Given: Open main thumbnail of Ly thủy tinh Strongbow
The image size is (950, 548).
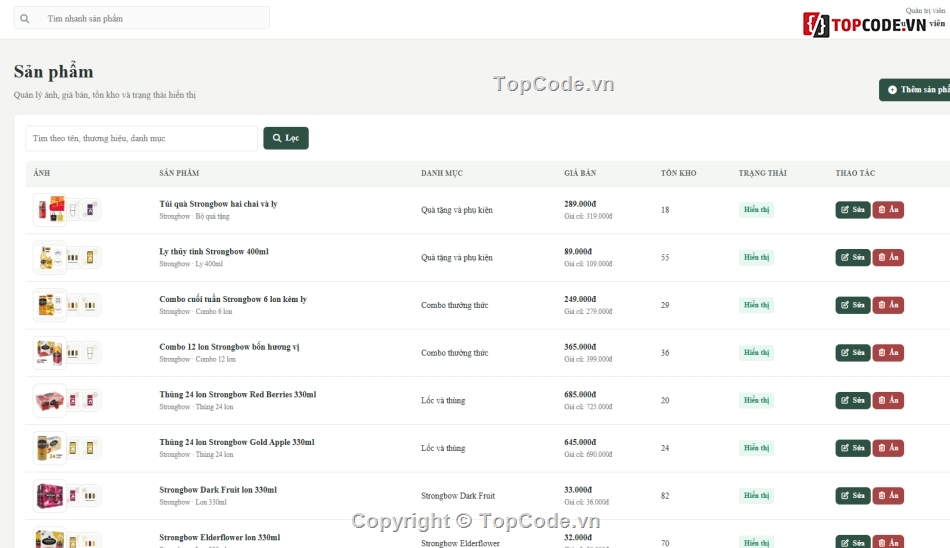Looking at the screenshot, I should [x=50, y=258].
